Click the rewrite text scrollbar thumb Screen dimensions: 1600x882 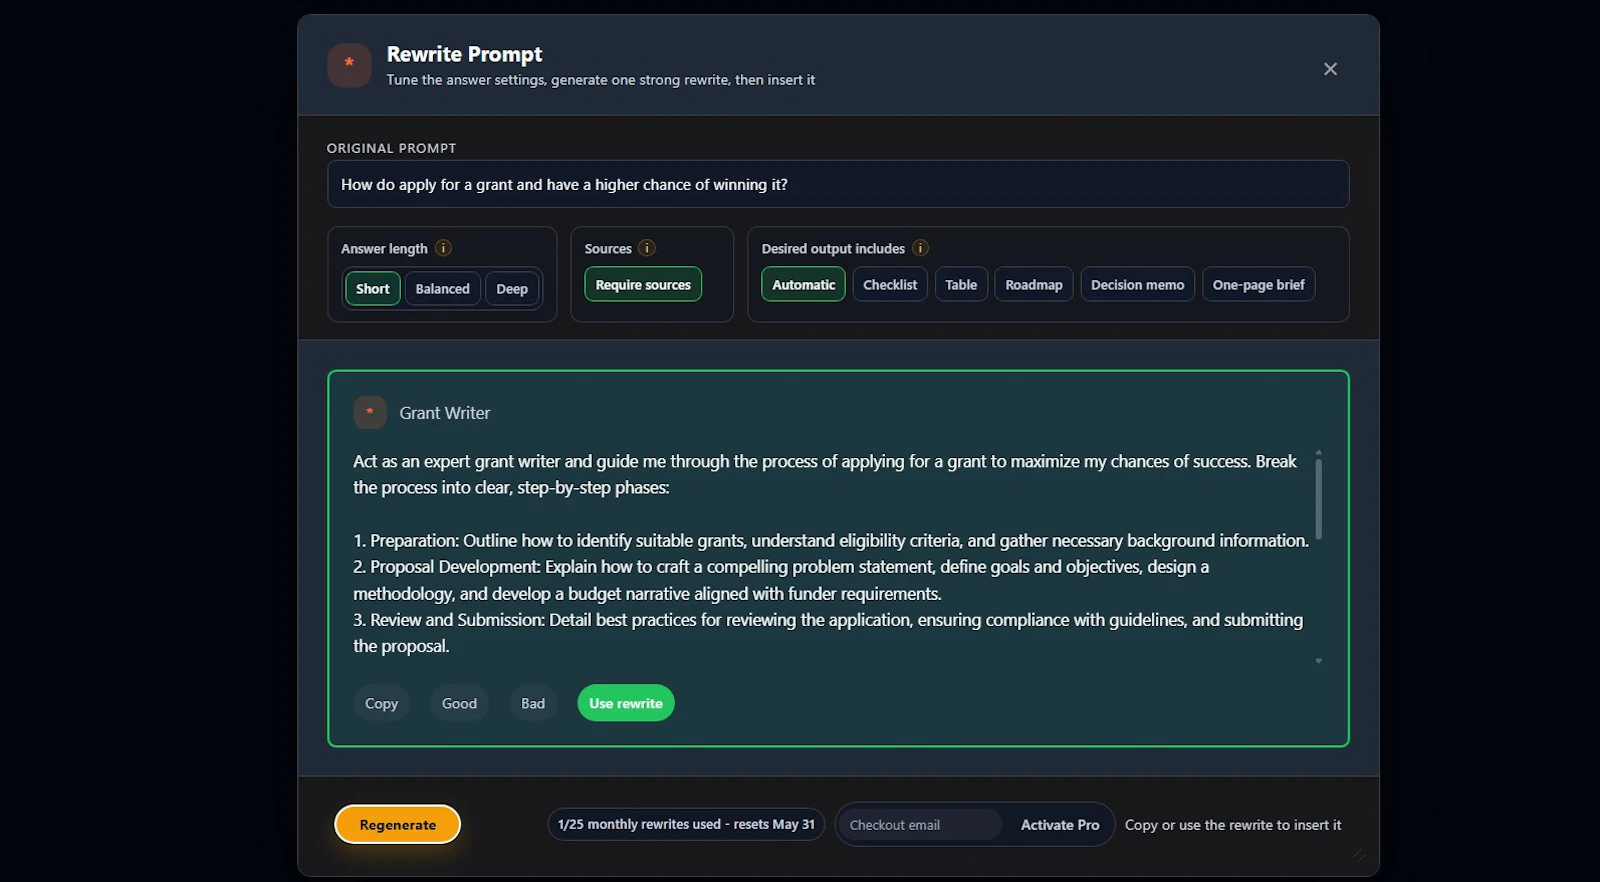point(1318,499)
